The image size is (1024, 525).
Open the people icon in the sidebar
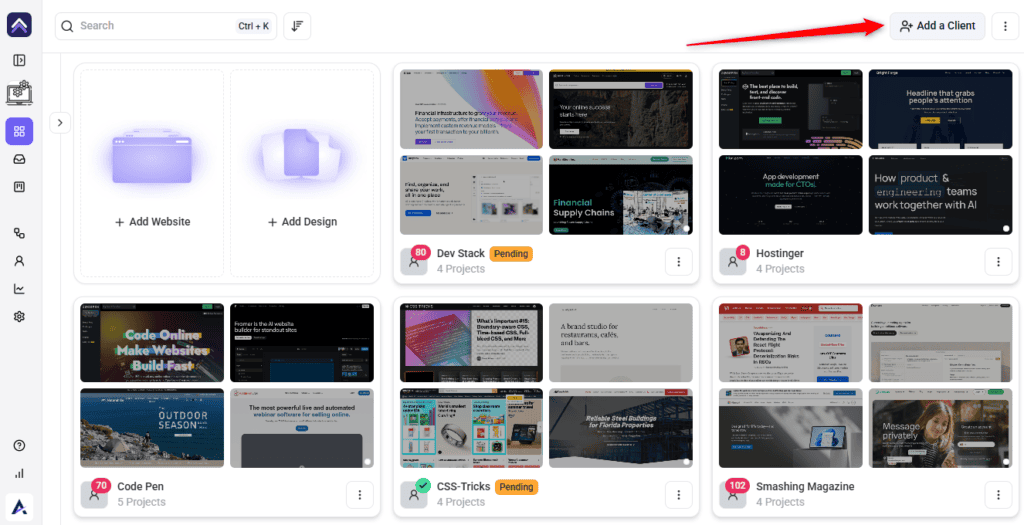(x=19, y=261)
